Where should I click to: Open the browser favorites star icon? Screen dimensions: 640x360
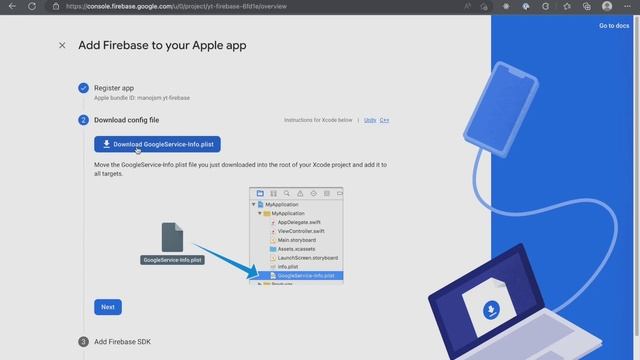pos(567,6)
